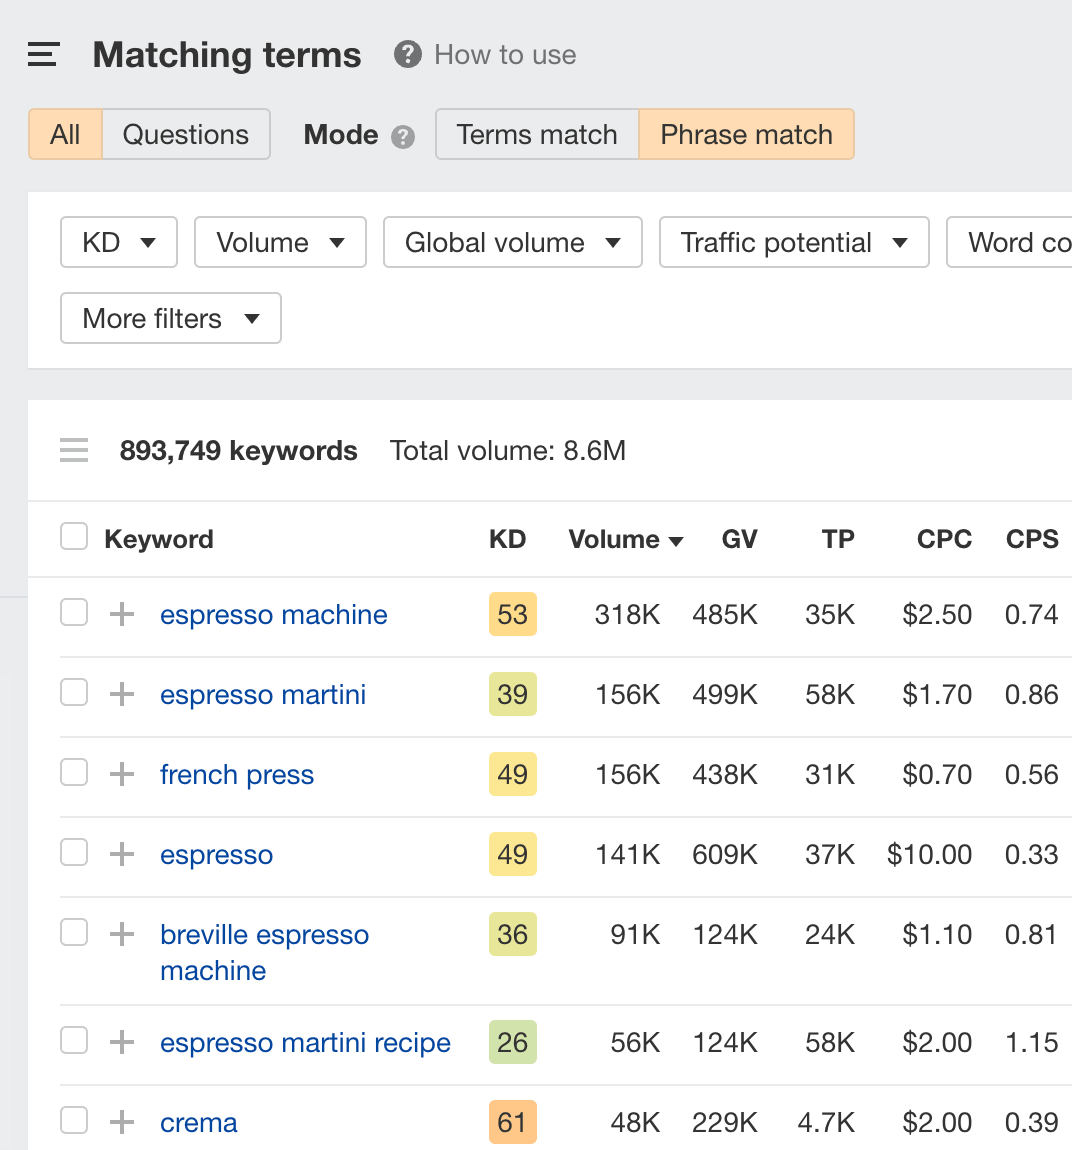This screenshot has width=1072, height=1150.
Task: Add french press keyword with plus icon
Action: pos(122,774)
